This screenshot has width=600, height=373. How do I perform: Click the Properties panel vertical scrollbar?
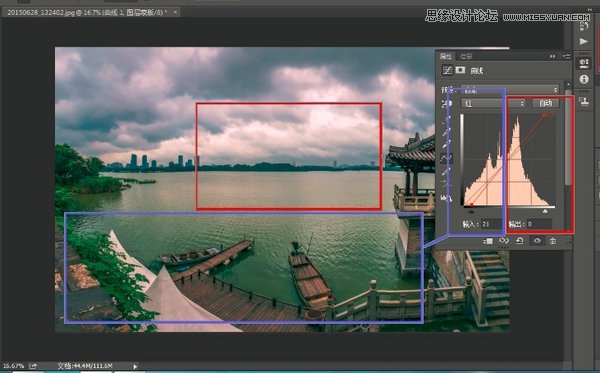(x=568, y=138)
